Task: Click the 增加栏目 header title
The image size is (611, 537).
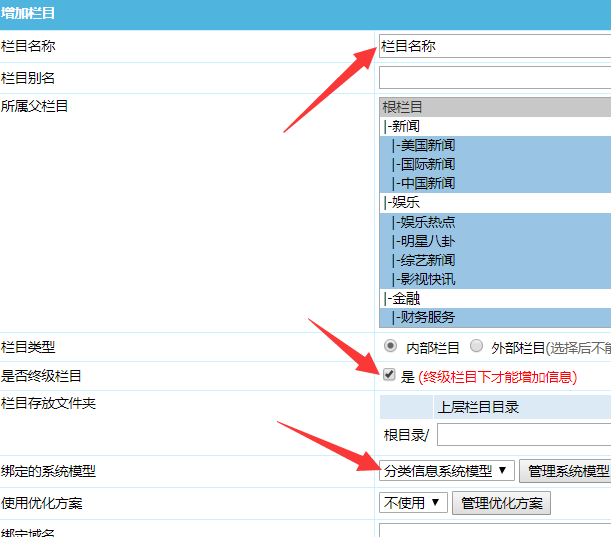Action: coord(28,13)
